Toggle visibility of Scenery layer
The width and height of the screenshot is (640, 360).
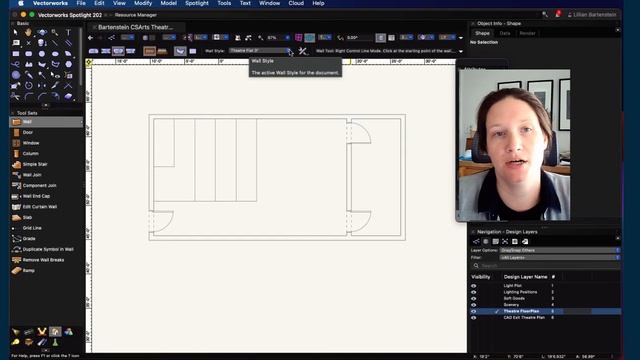[x=473, y=304]
